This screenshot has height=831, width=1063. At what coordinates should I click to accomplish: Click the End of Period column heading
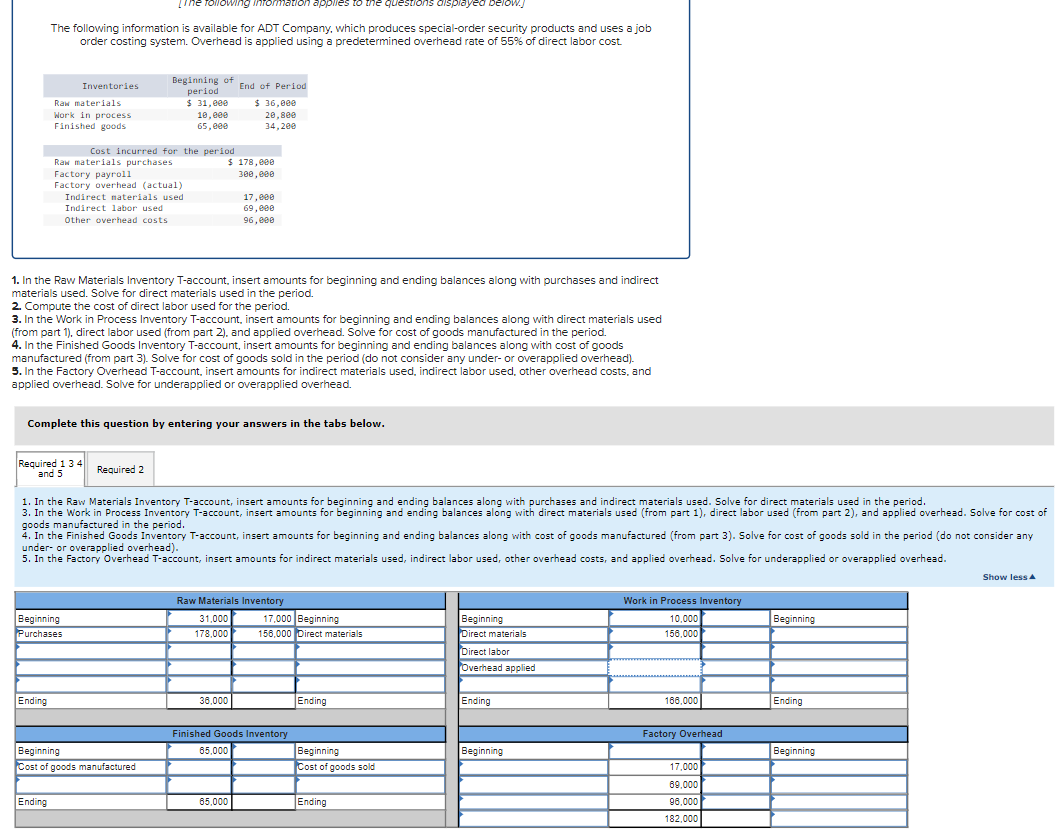273,86
